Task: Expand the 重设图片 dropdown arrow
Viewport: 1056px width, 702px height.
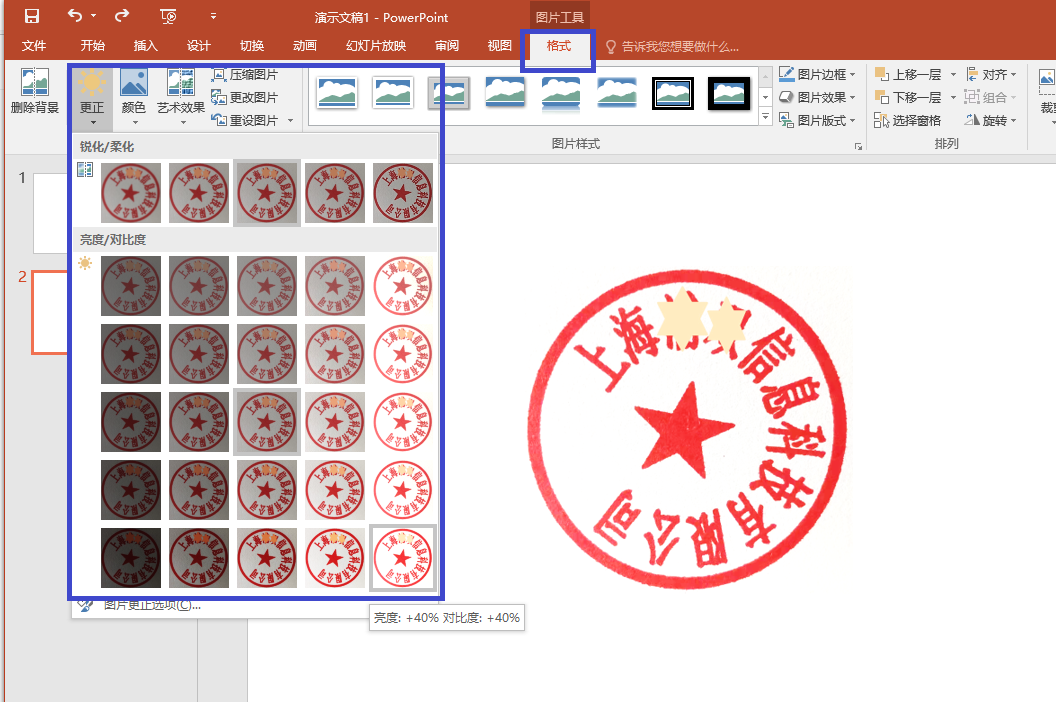Action: 290,121
